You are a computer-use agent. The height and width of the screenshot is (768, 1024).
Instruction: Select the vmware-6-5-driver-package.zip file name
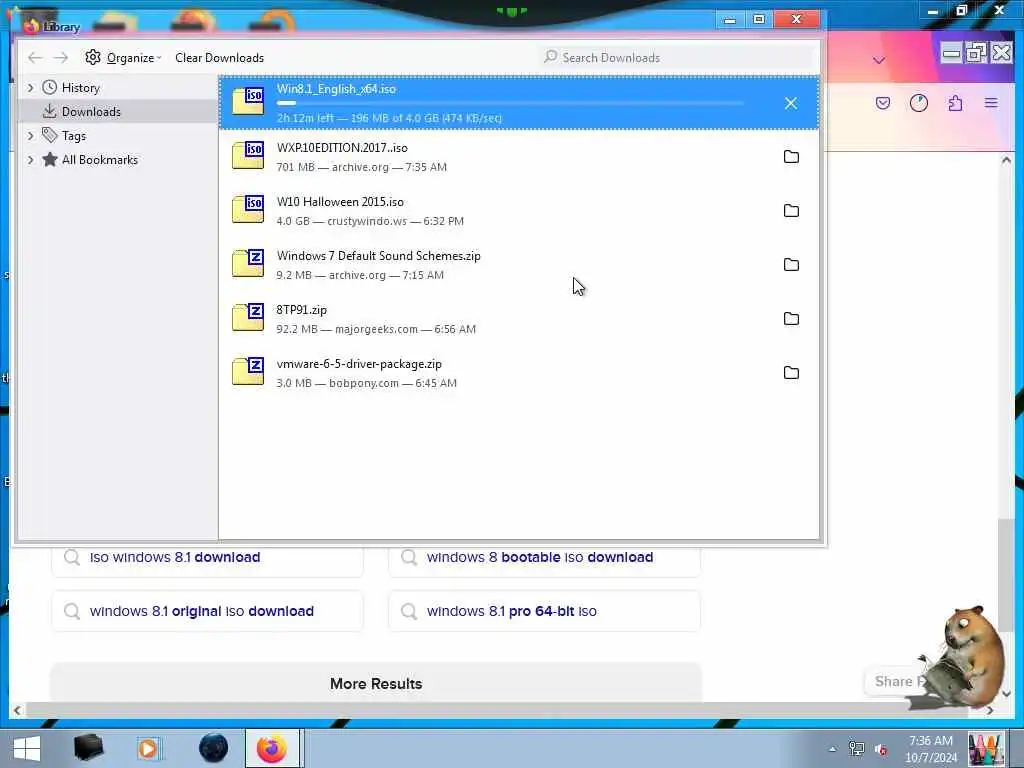(x=359, y=364)
